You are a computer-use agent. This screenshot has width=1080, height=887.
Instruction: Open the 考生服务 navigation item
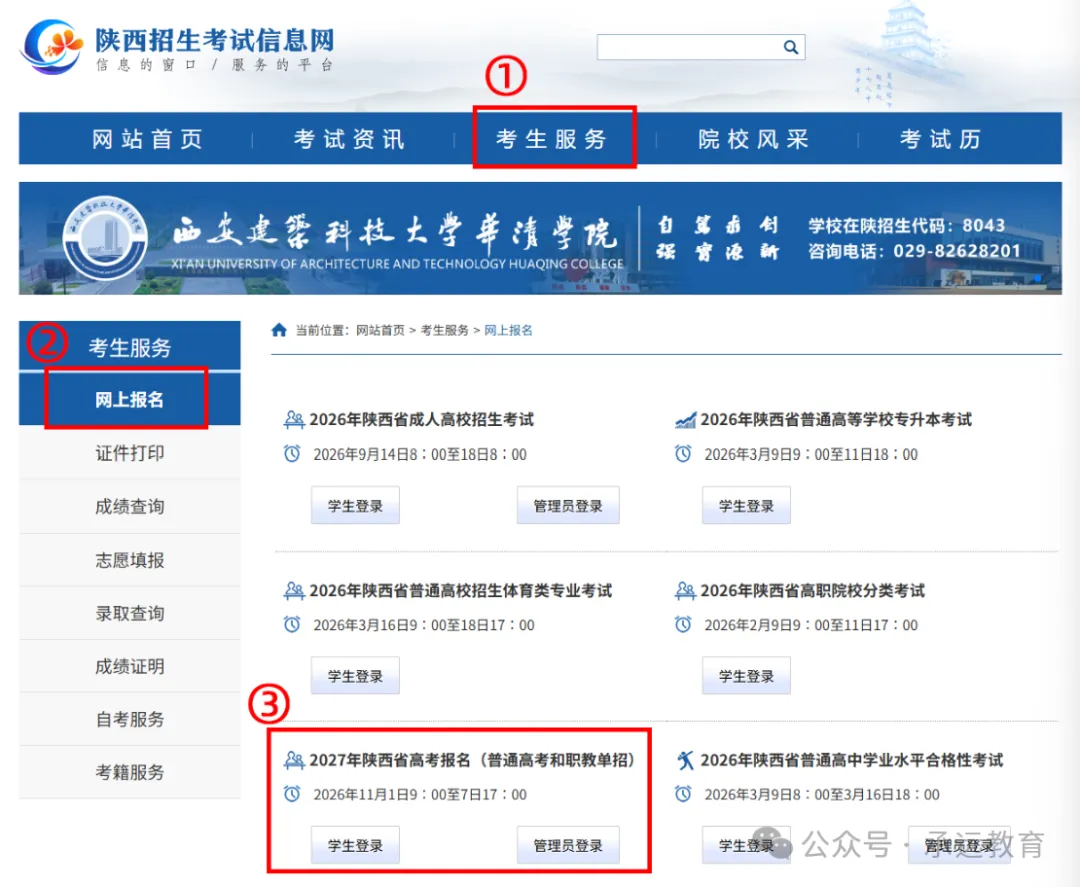[x=551, y=139]
